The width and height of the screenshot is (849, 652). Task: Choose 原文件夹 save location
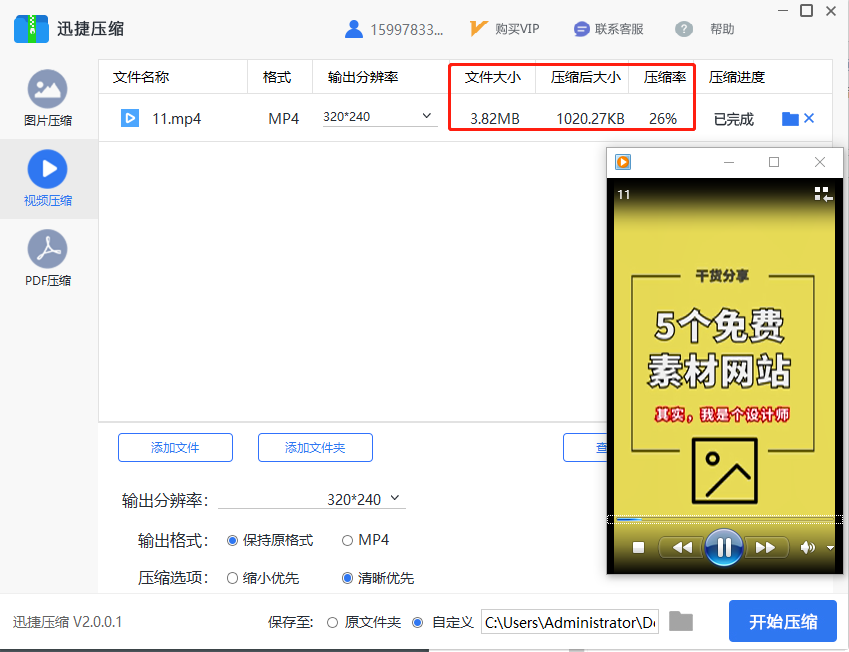tap(332, 623)
